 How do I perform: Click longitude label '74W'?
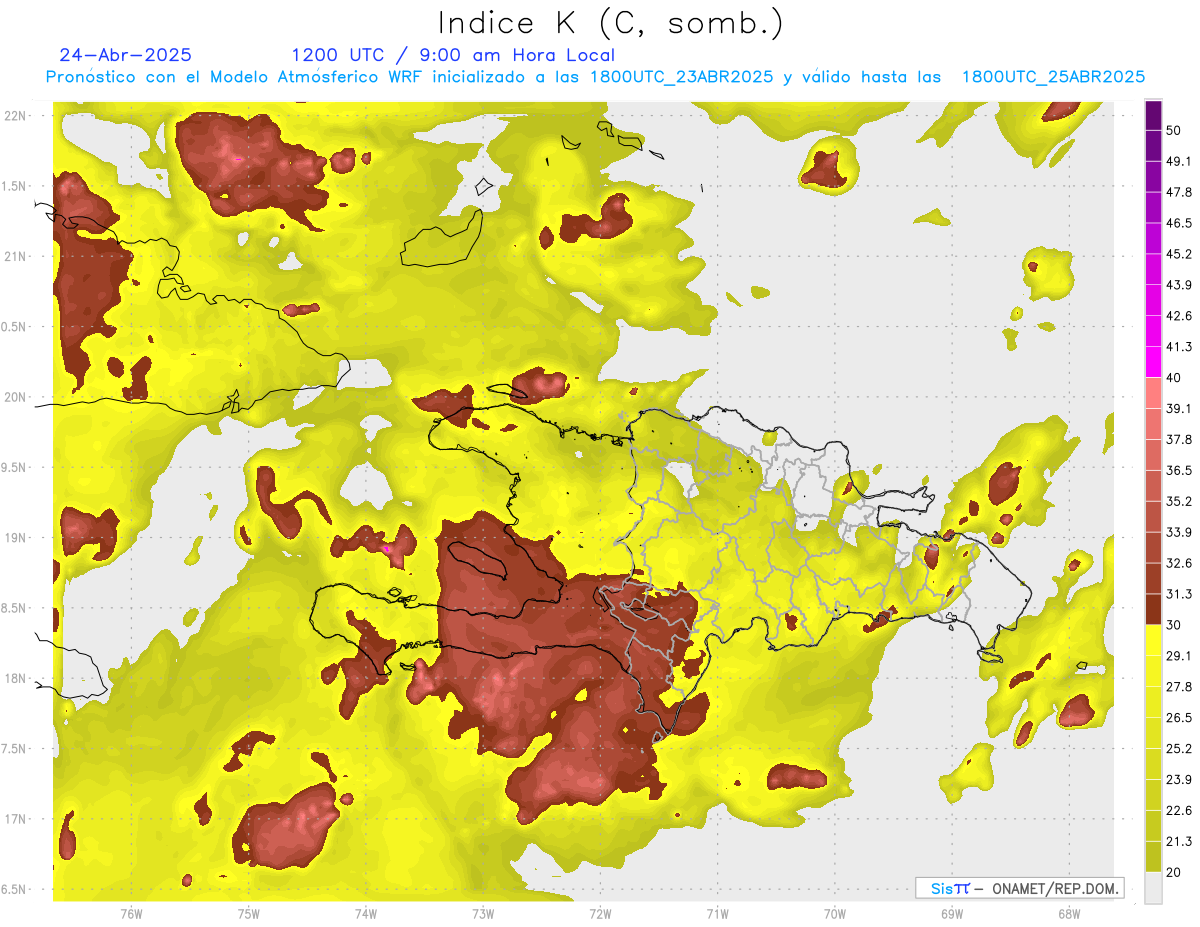(x=365, y=913)
